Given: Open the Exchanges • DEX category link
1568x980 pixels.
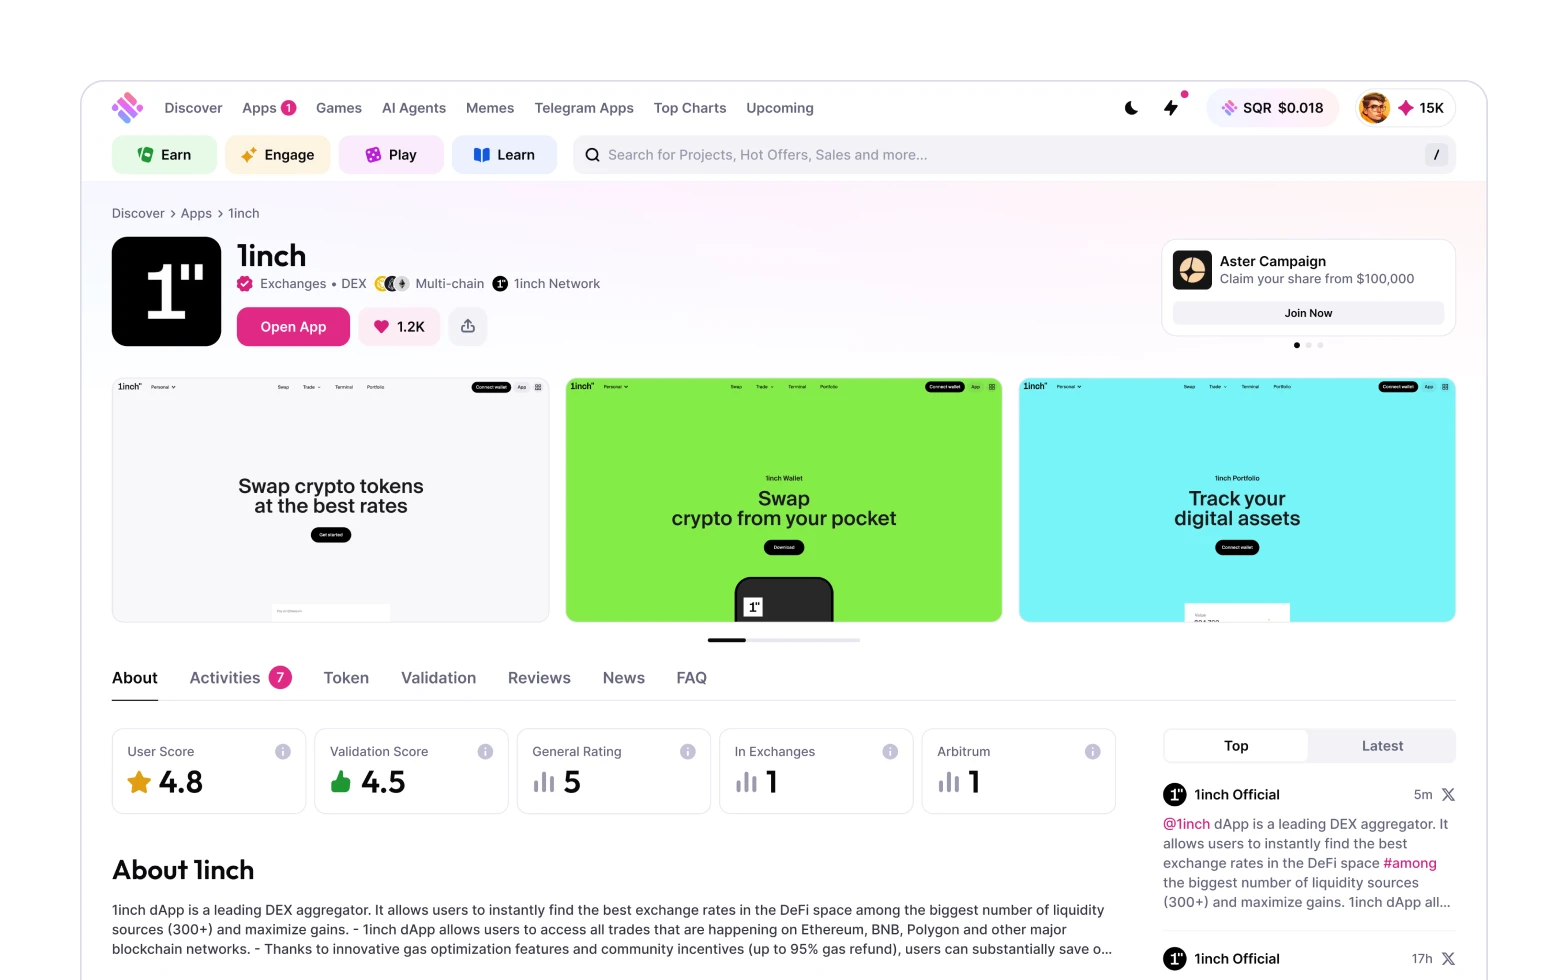Looking at the screenshot, I should click(313, 284).
